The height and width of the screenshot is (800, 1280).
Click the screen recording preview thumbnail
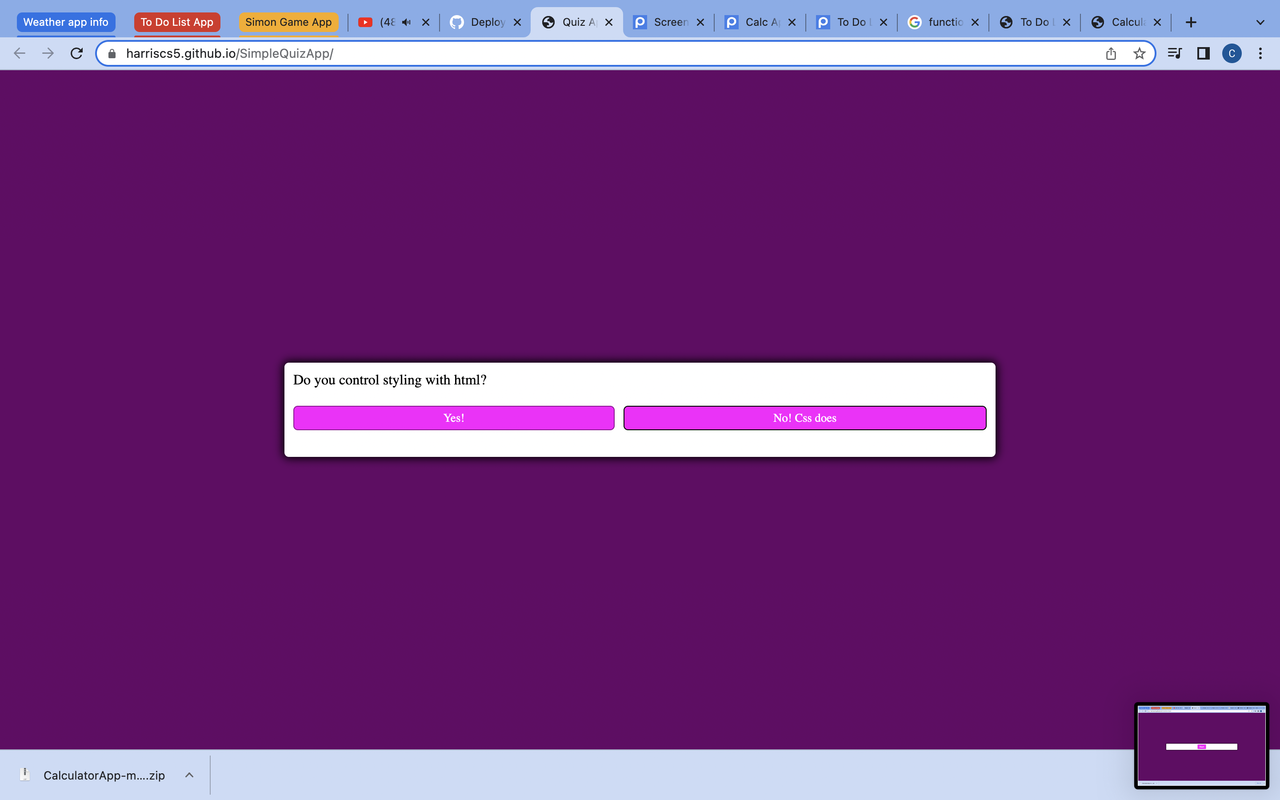coord(1201,745)
